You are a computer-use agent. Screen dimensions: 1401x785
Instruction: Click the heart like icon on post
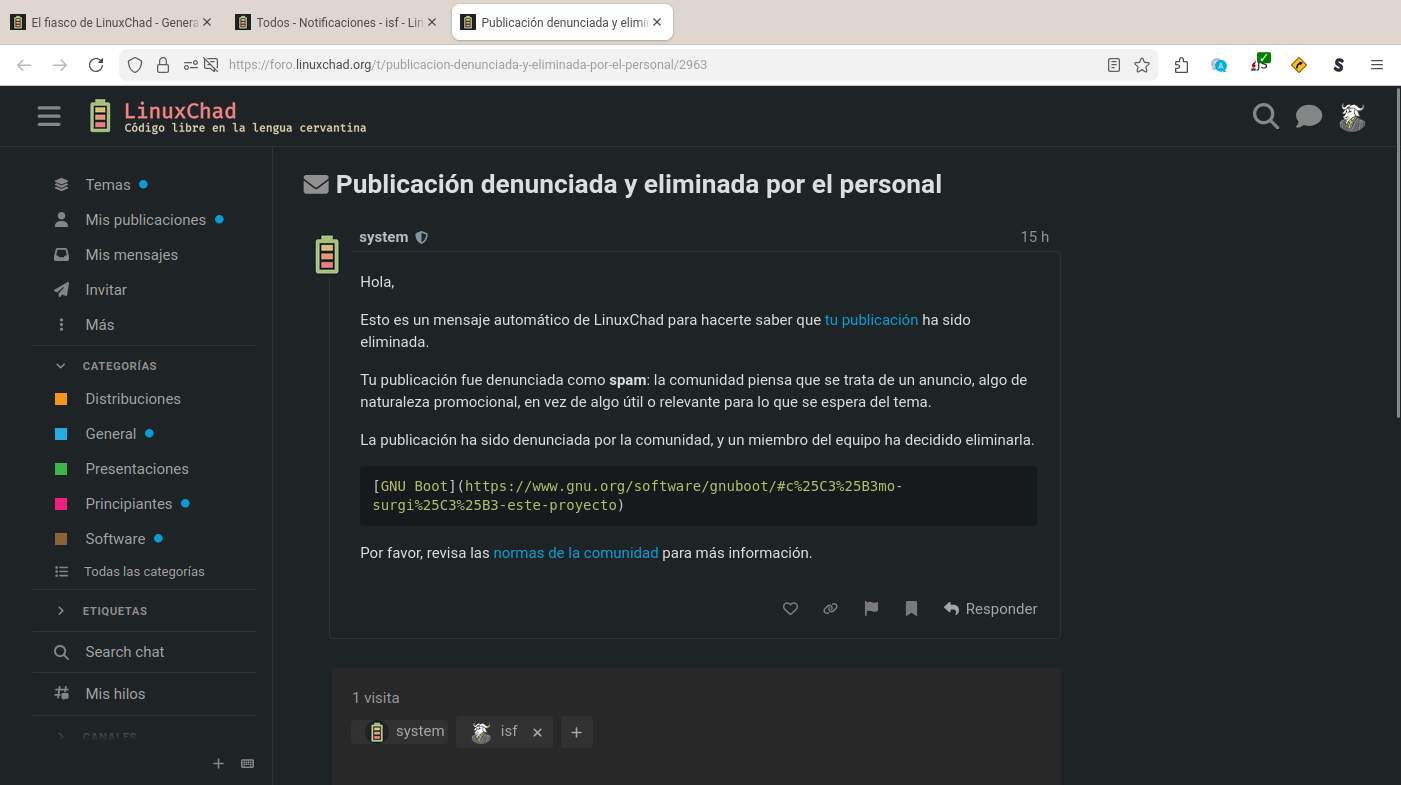[x=790, y=609]
